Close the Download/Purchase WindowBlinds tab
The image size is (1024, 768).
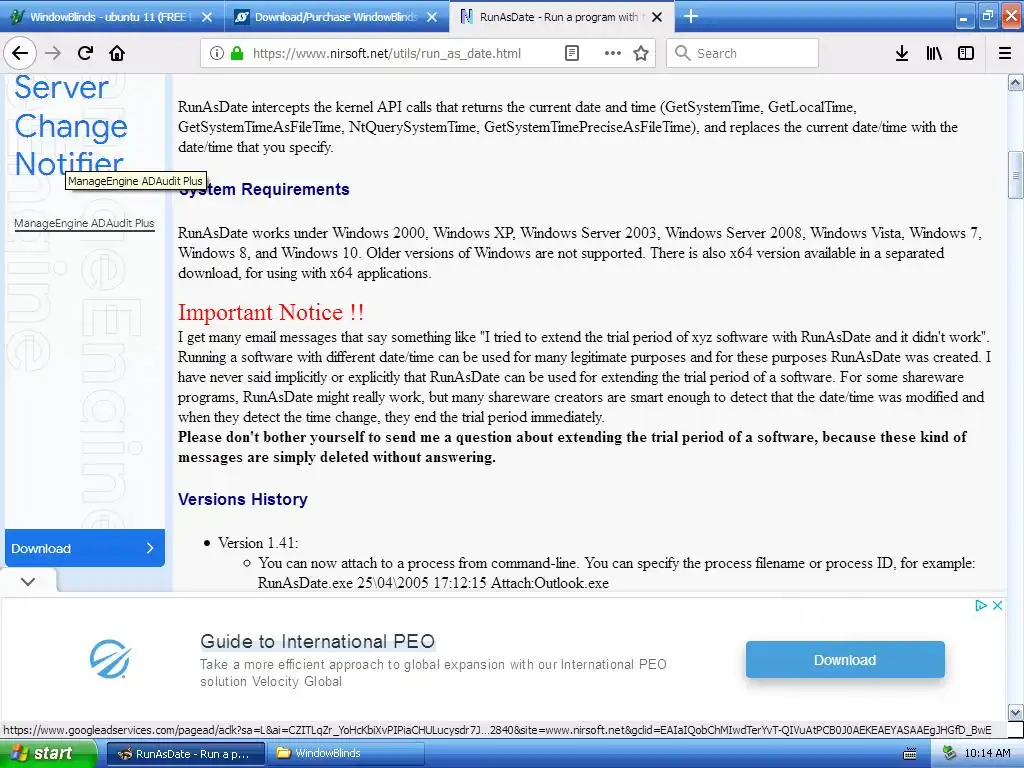[x=432, y=17]
